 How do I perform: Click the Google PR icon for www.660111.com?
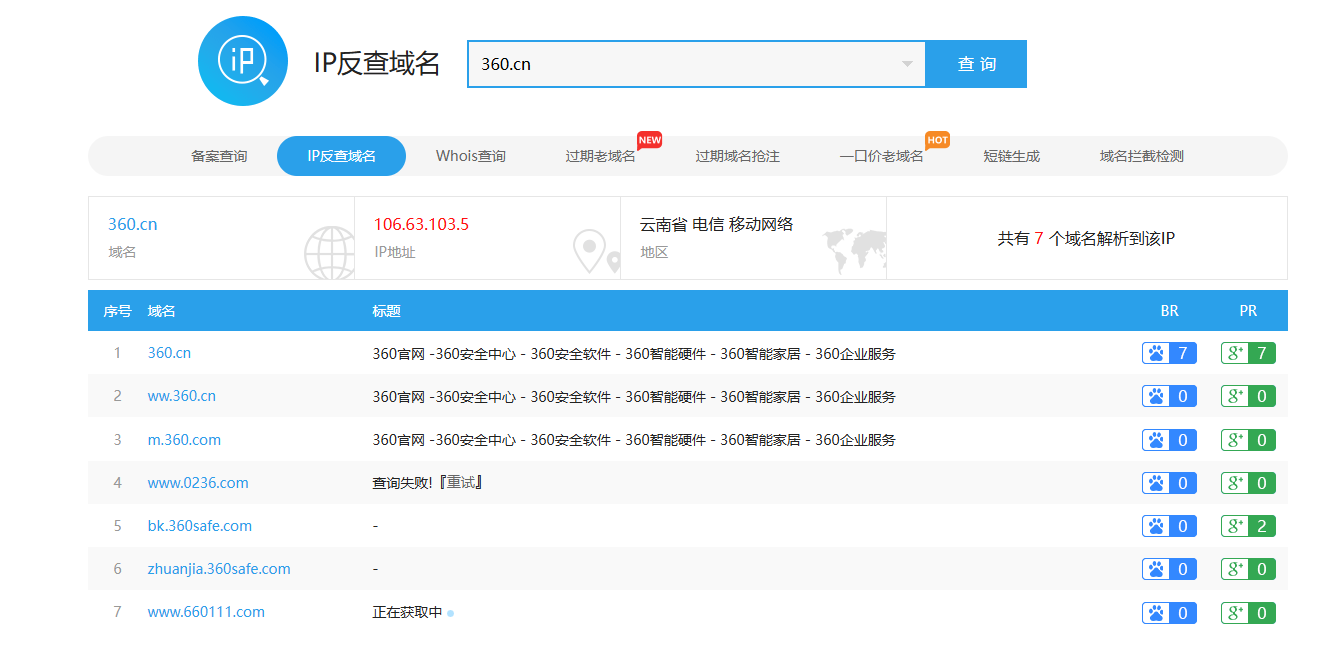[x=1235, y=613]
